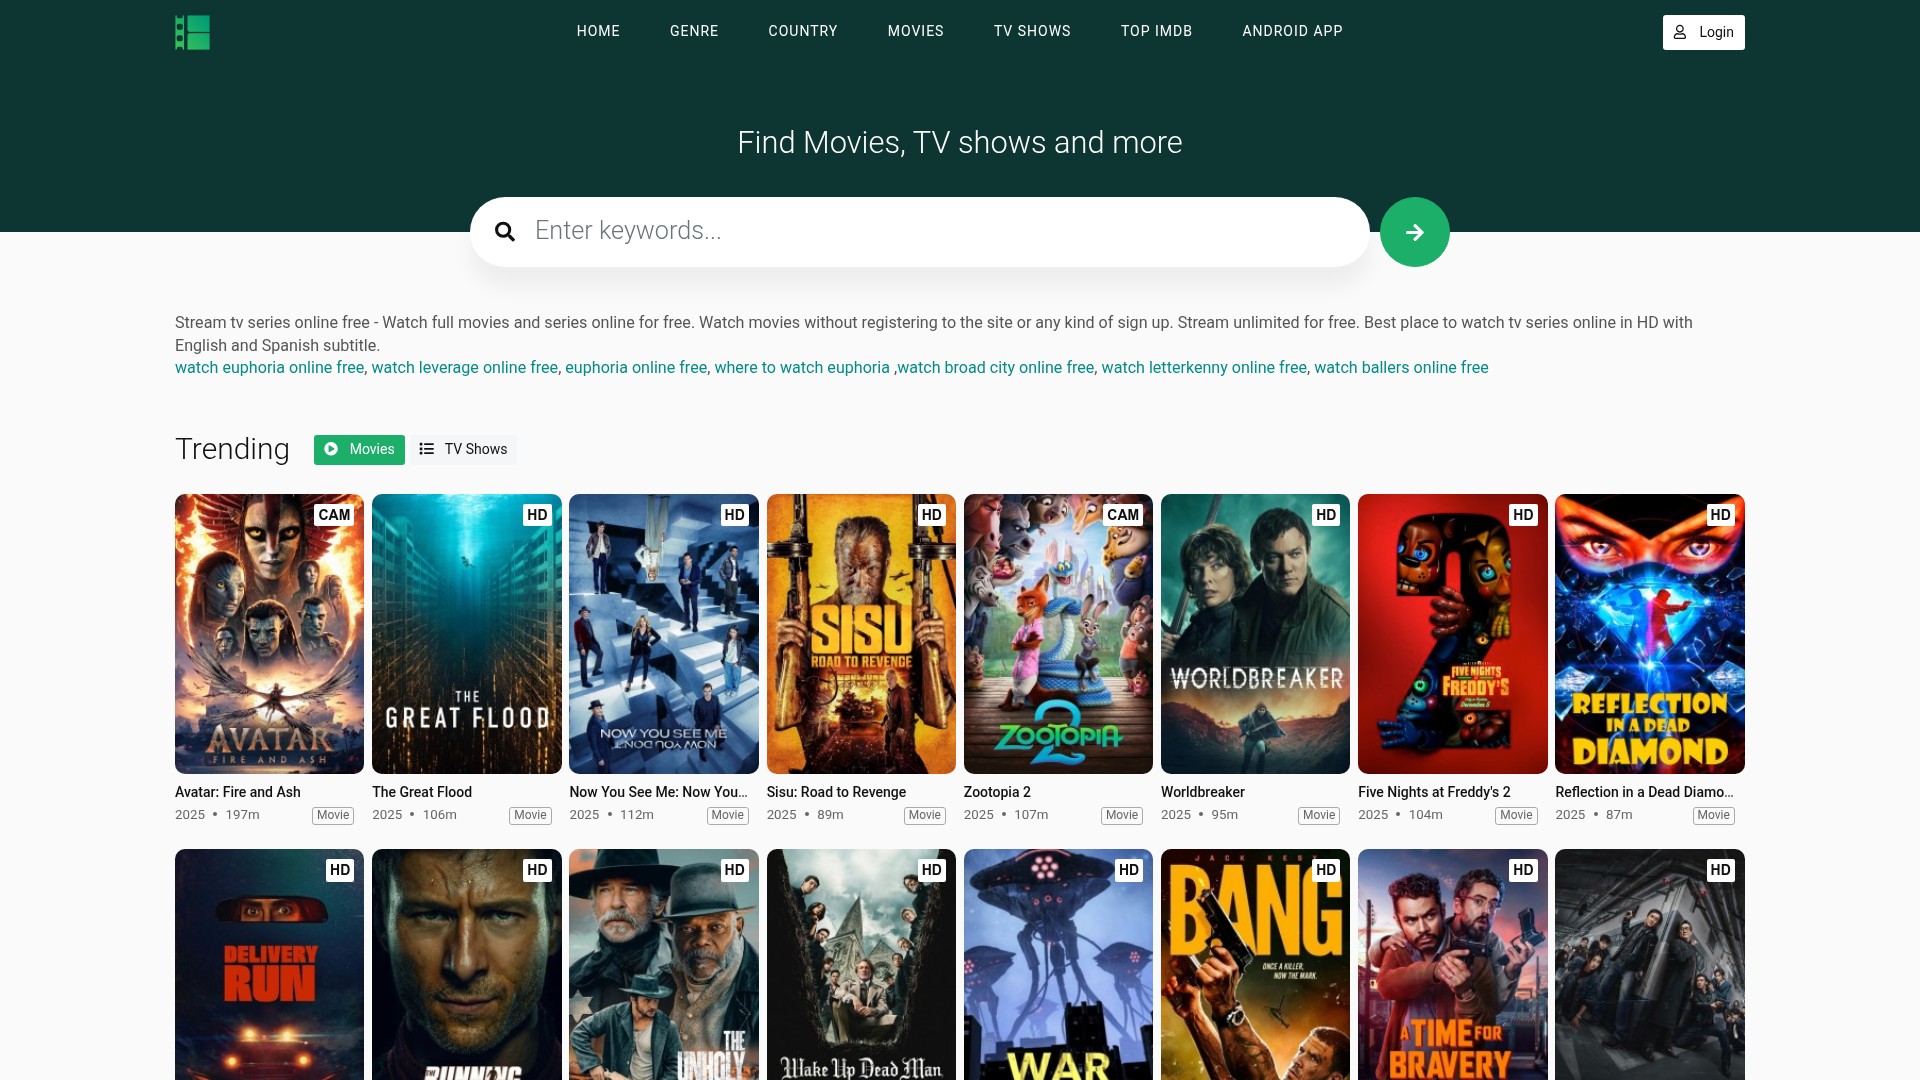Open the 'where to watch euphoria' link
Screen dimensions: 1920x1080
tap(802, 368)
